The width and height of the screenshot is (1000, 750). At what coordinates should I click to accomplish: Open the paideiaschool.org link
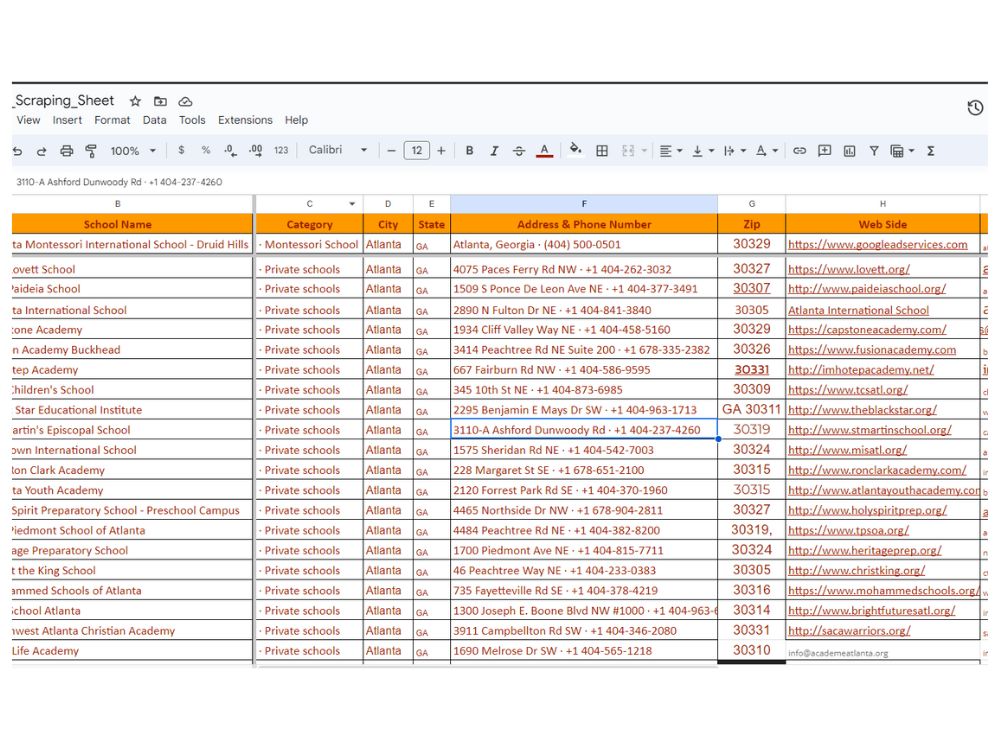[x=867, y=289]
